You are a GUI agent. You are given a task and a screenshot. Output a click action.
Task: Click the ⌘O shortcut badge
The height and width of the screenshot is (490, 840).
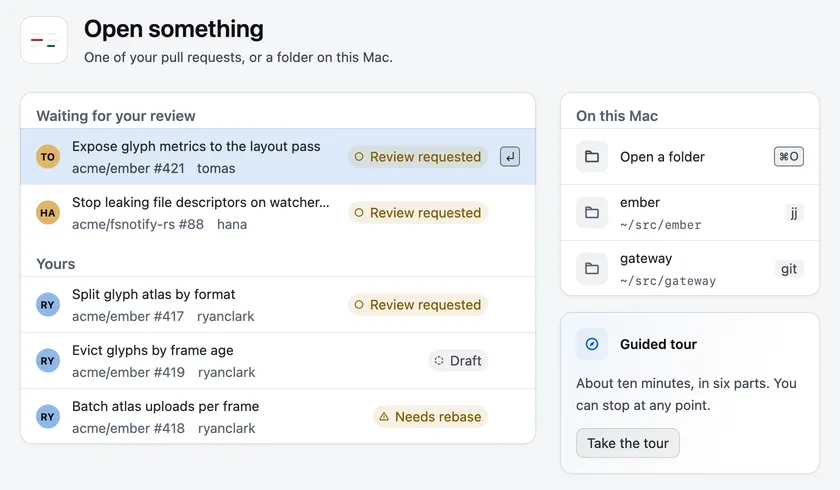[789, 157]
